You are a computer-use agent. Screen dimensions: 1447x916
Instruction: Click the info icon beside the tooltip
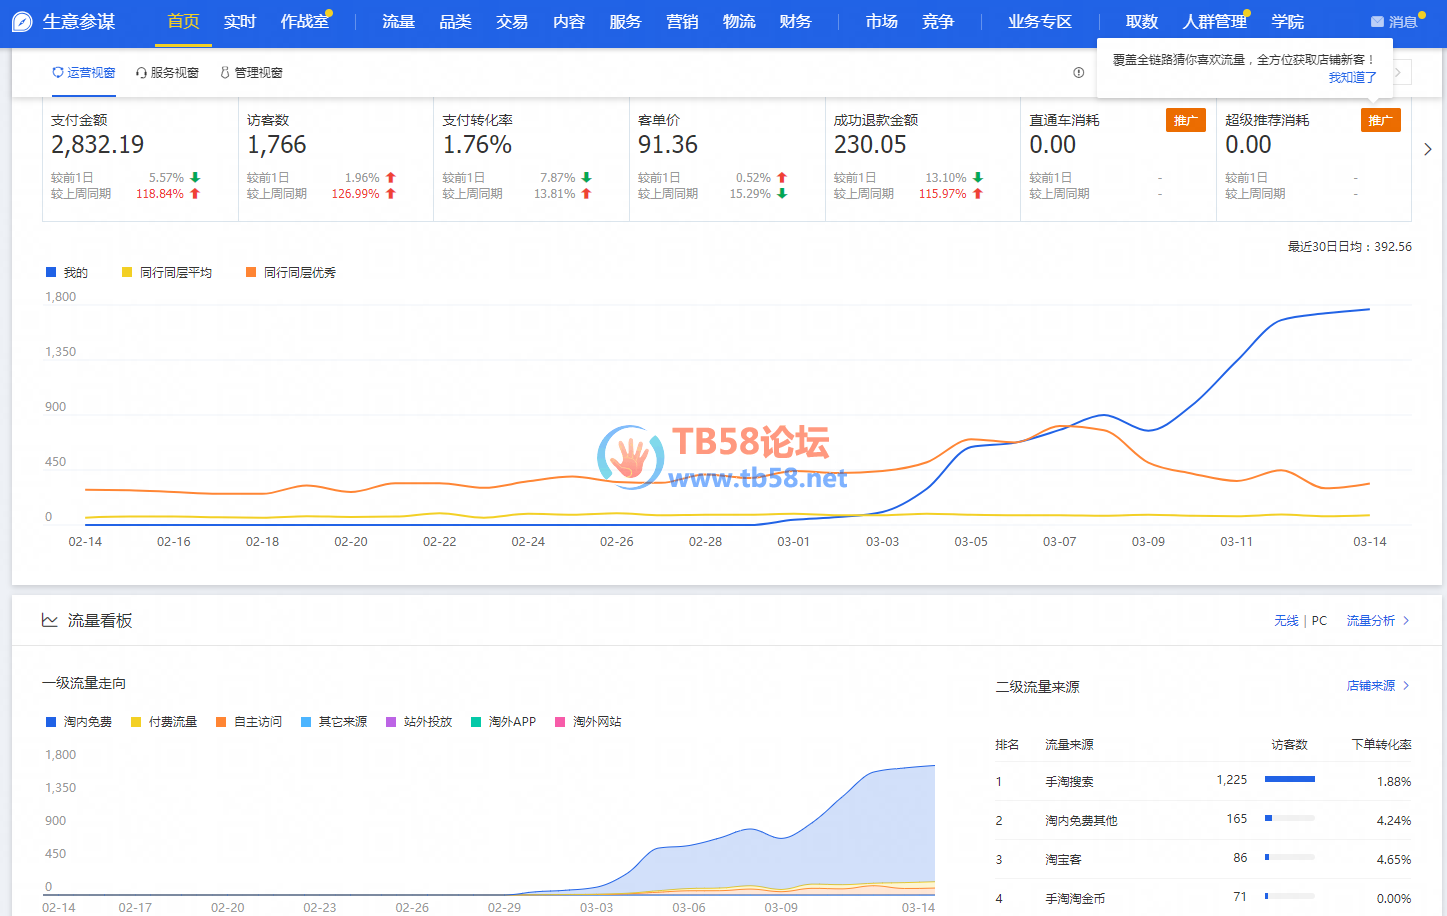[x=1078, y=73]
